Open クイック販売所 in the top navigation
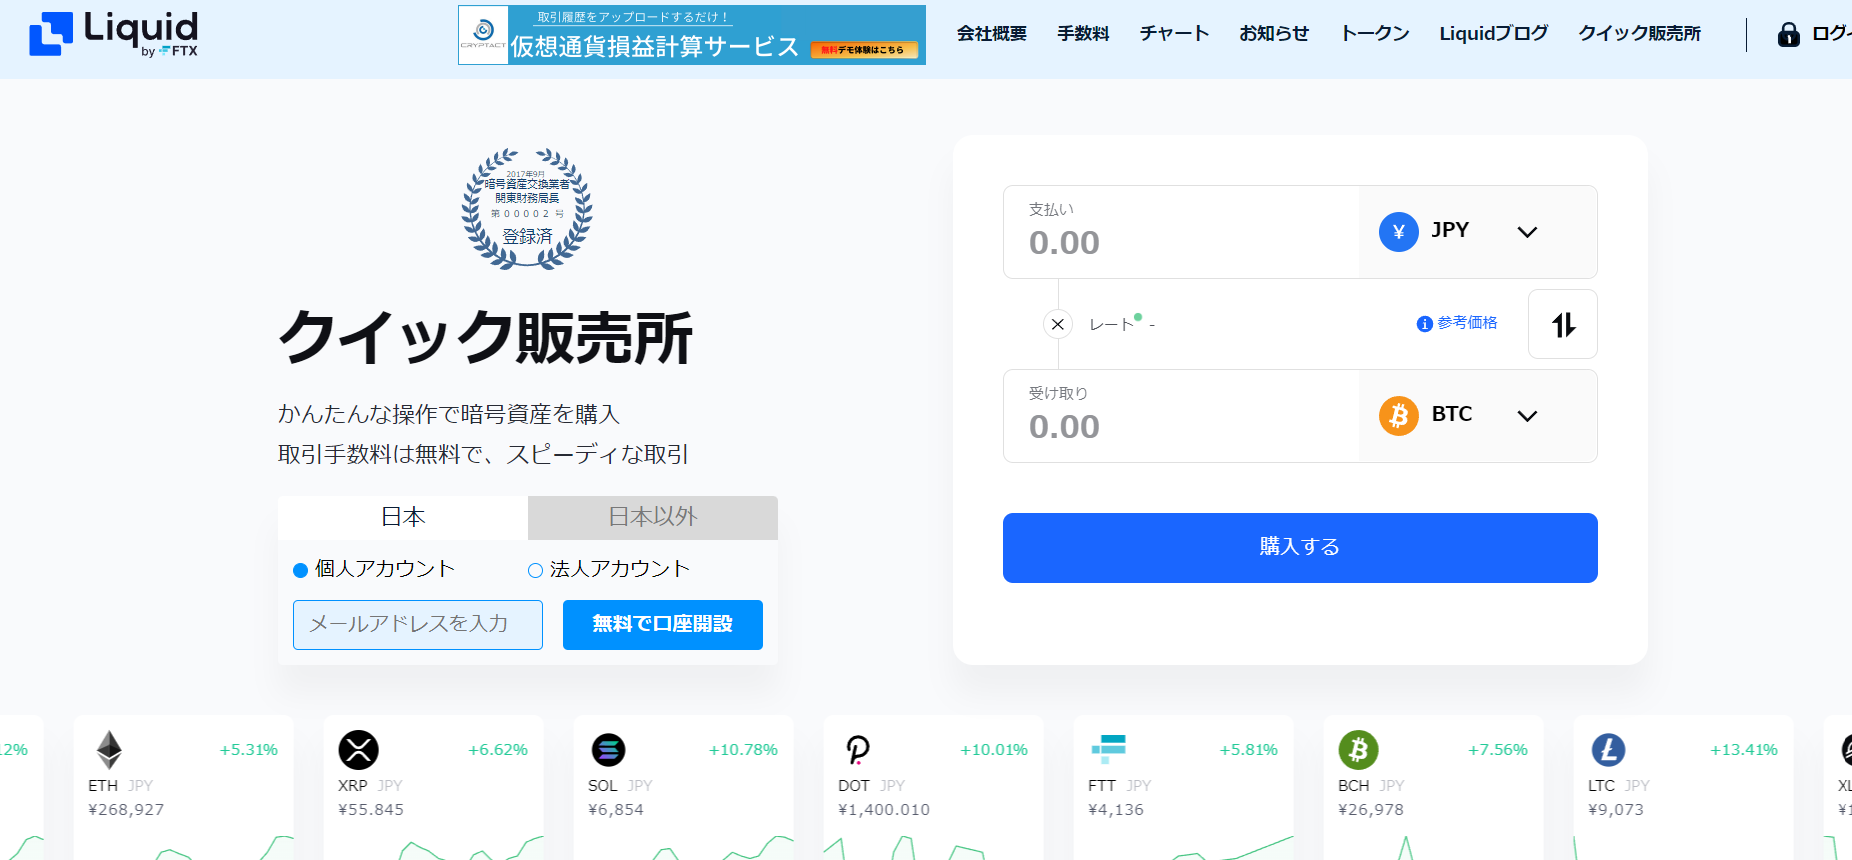1852x860 pixels. 1640,34
